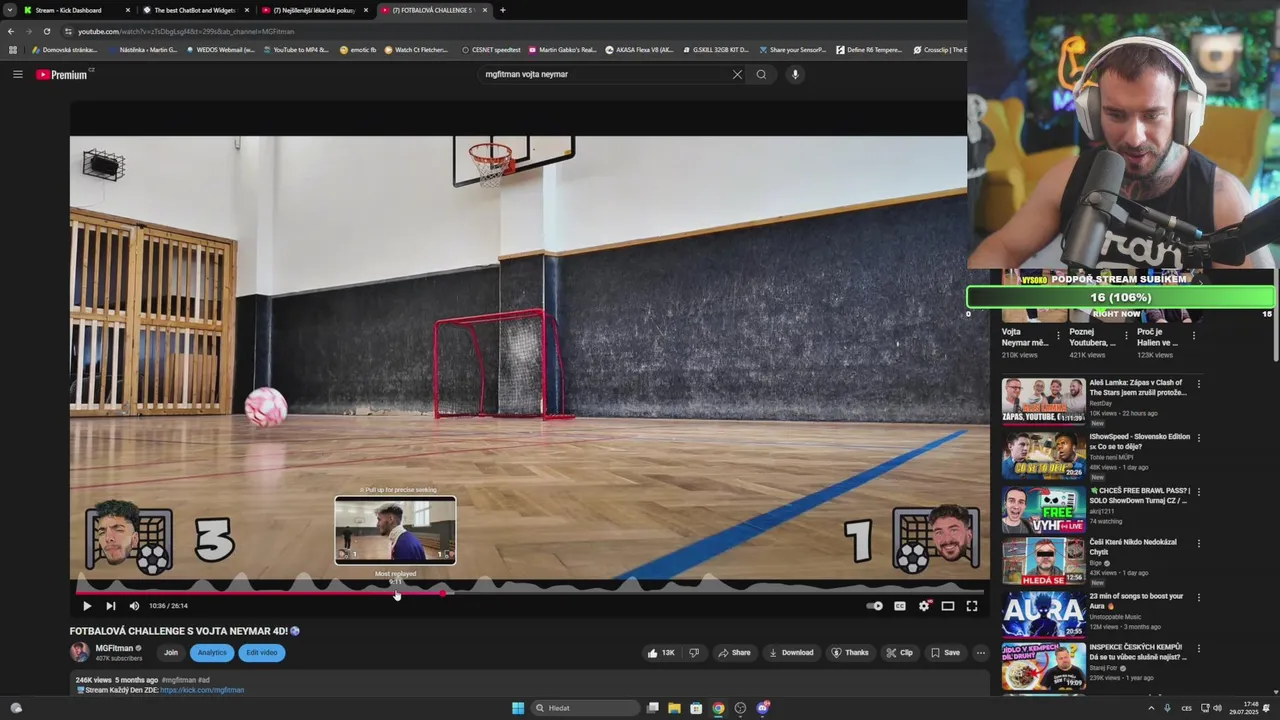This screenshot has width=1280, height=720.
Task: Switch to the Nejšílenější lékařské pokusy tab
Action: pyautogui.click(x=313, y=10)
